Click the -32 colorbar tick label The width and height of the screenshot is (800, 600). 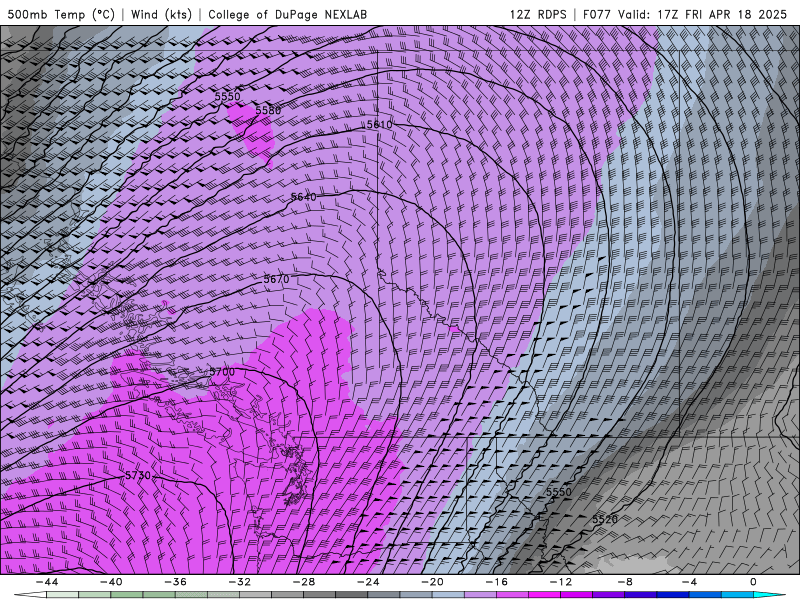[239, 582]
